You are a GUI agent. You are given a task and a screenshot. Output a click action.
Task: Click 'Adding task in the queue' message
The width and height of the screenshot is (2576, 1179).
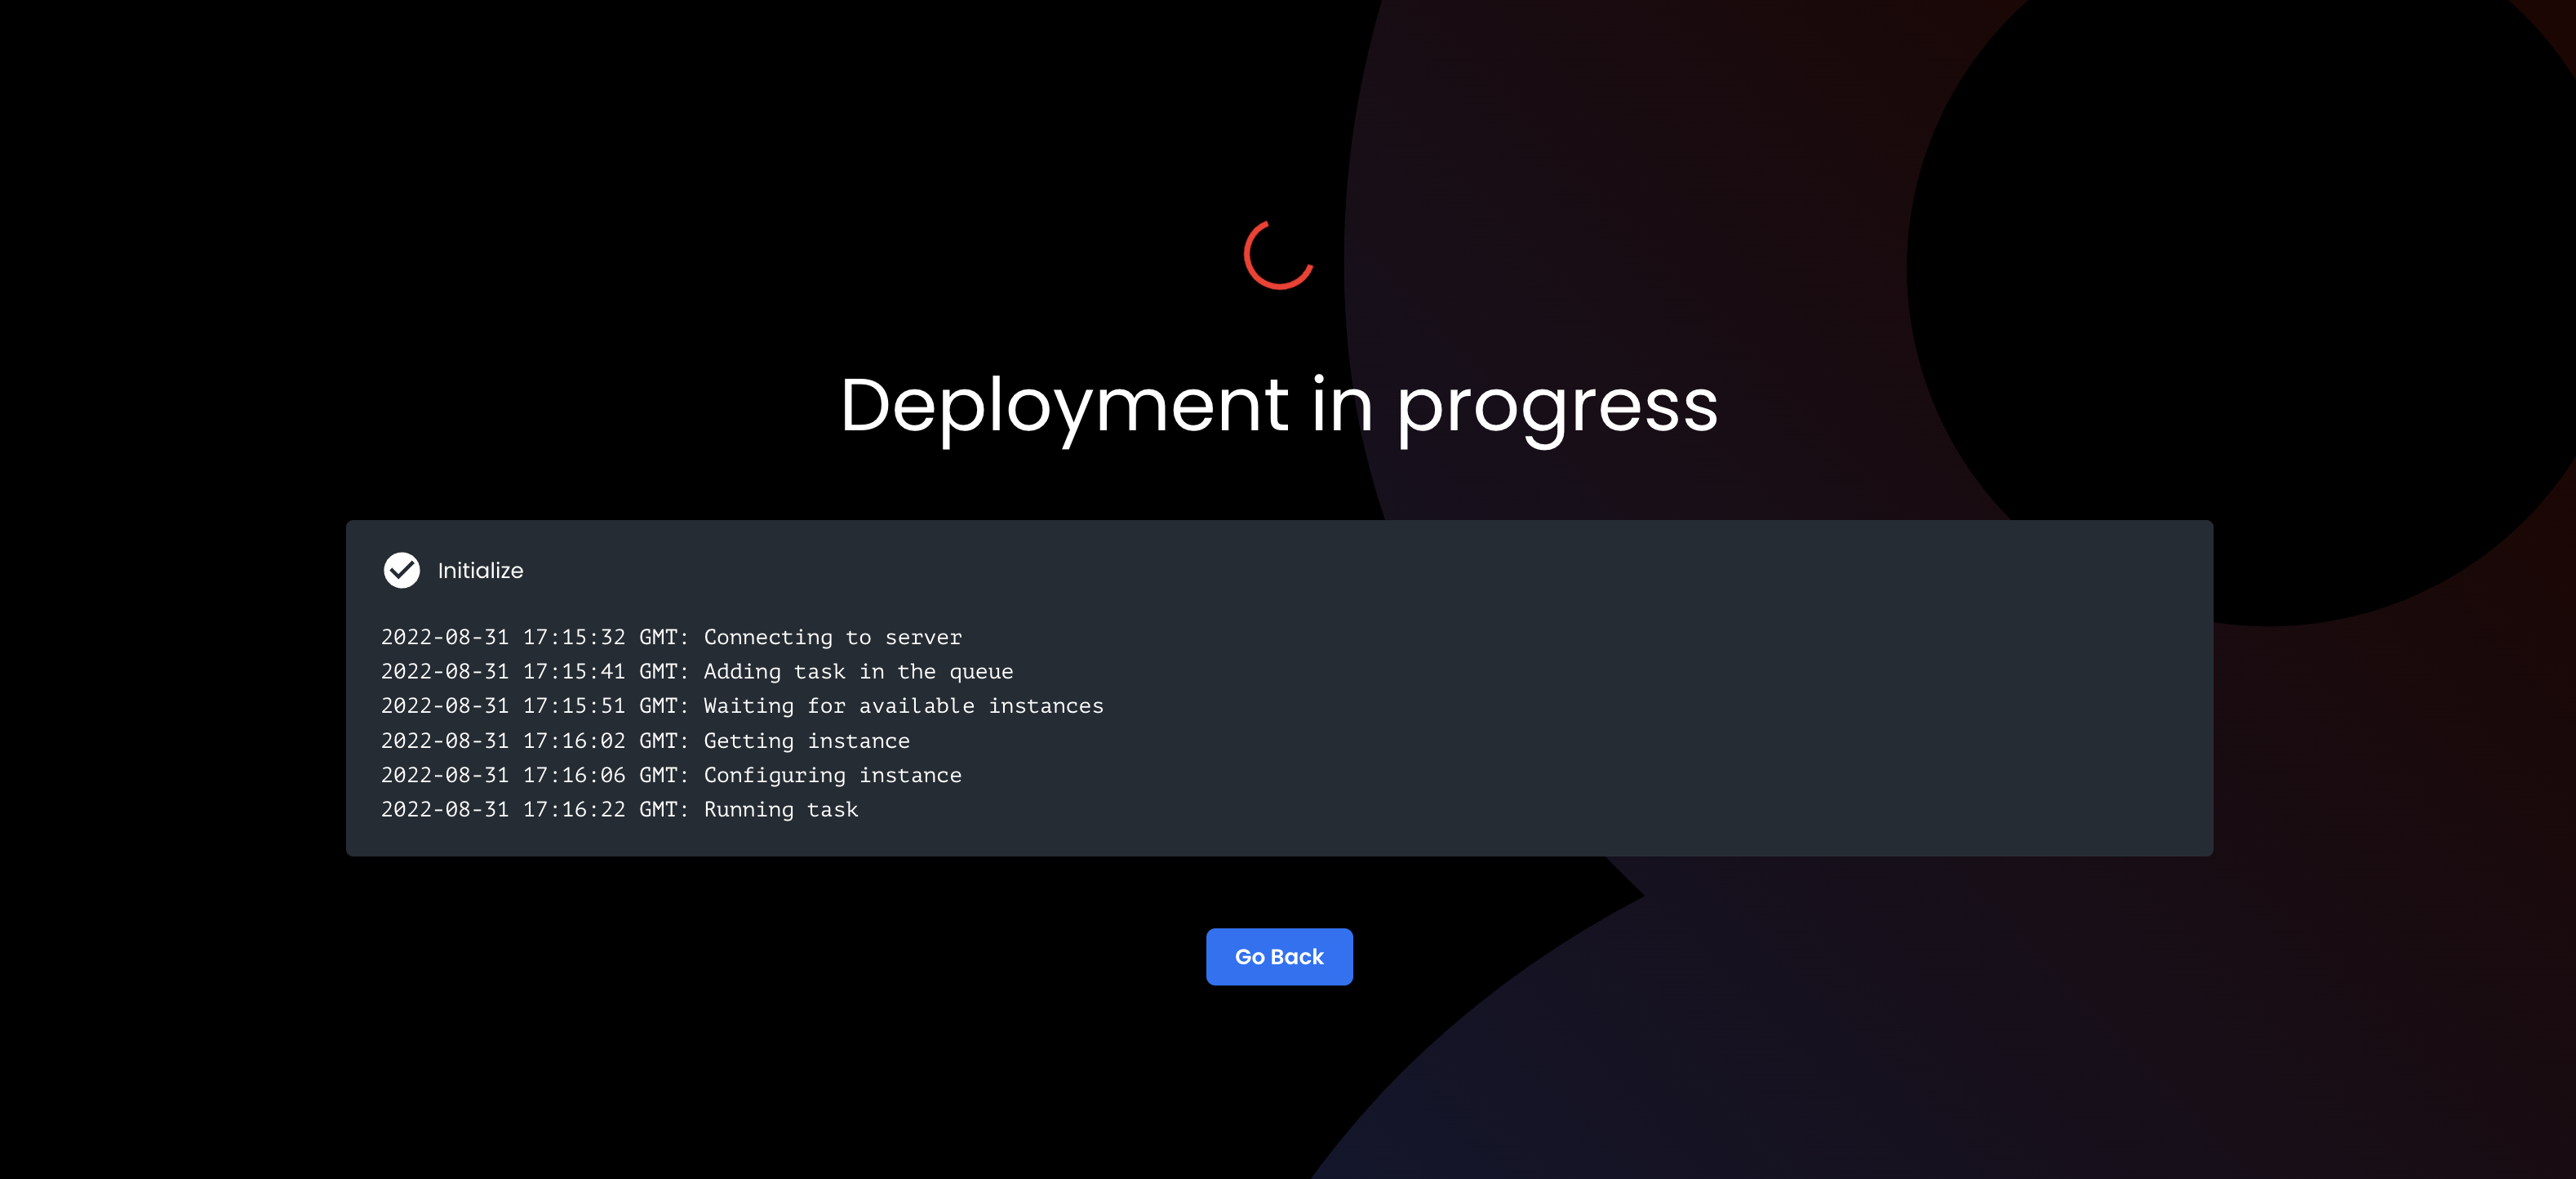pyautogui.click(x=858, y=672)
